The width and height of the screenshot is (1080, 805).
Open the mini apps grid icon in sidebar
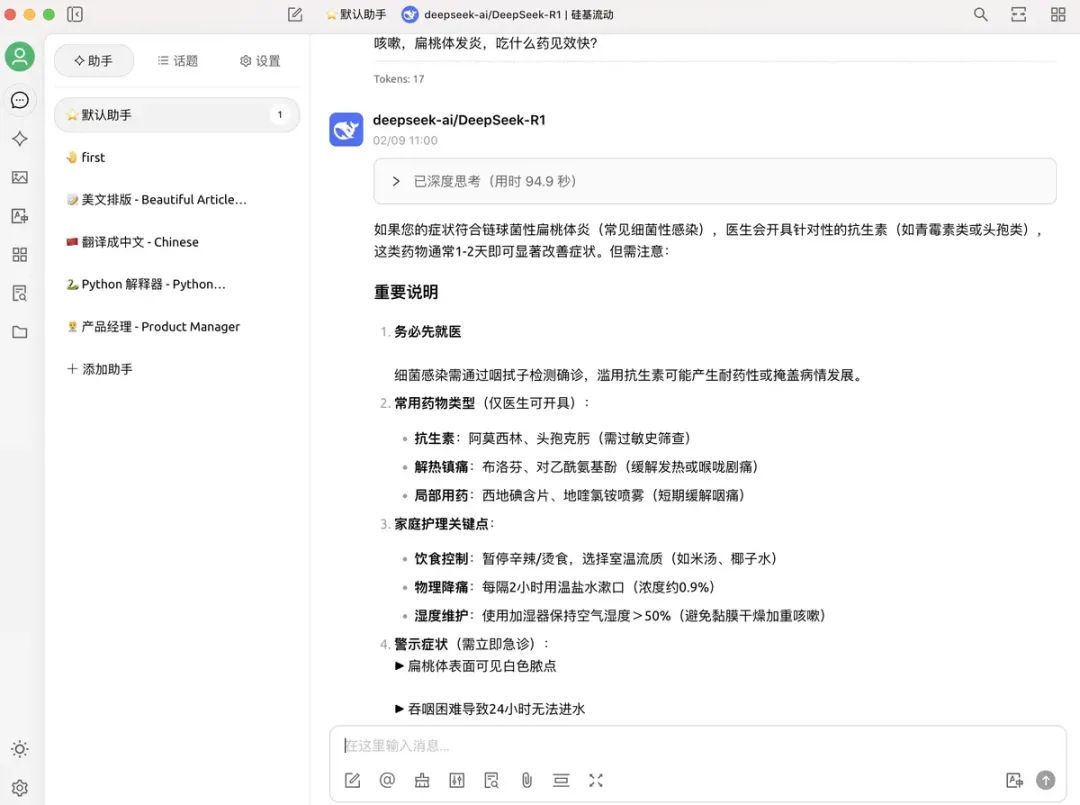click(20, 254)
